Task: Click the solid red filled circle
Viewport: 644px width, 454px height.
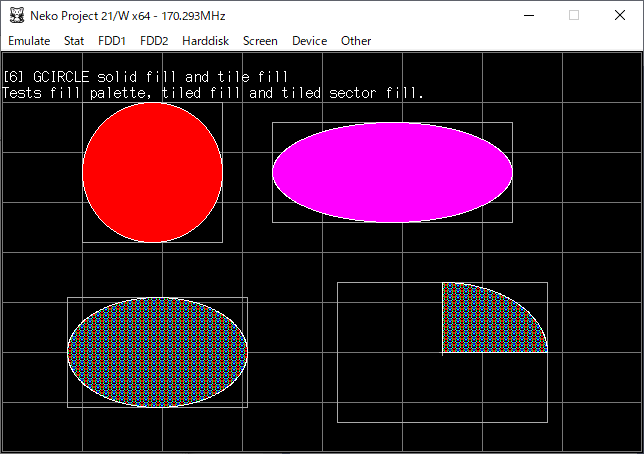Action: 152,173
